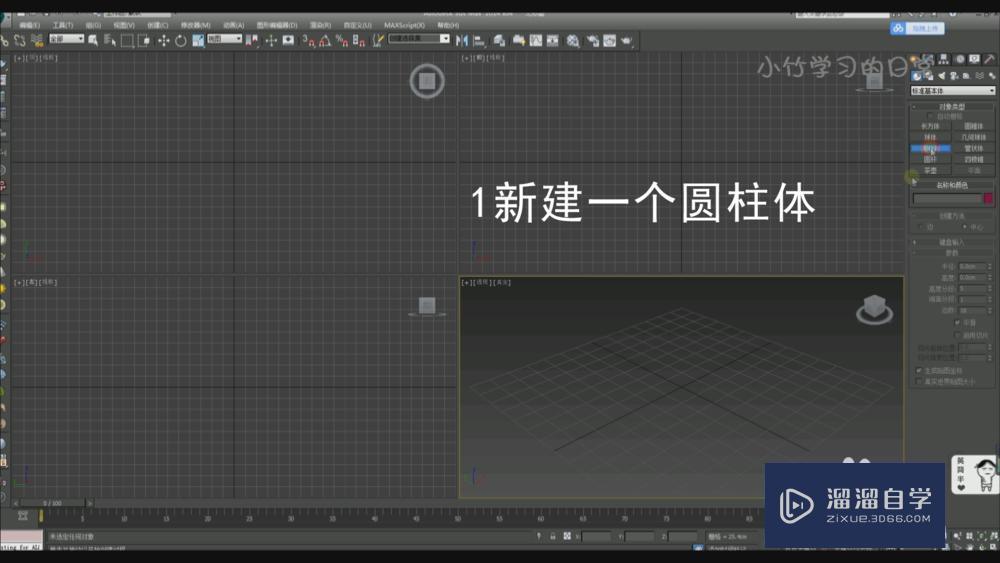Open the Layer Manager
1000x563 pixels.
tap(499, 41)
